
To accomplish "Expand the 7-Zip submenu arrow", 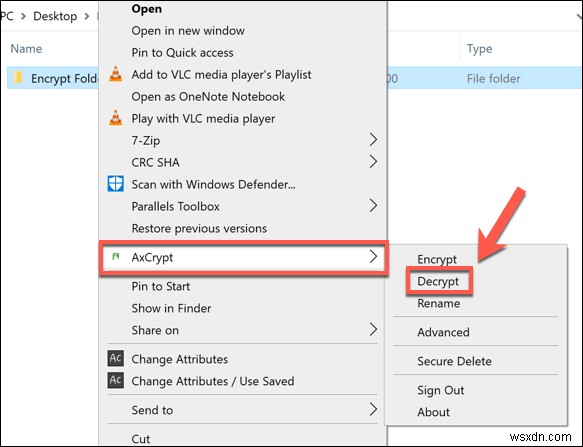I will point(373,140).
